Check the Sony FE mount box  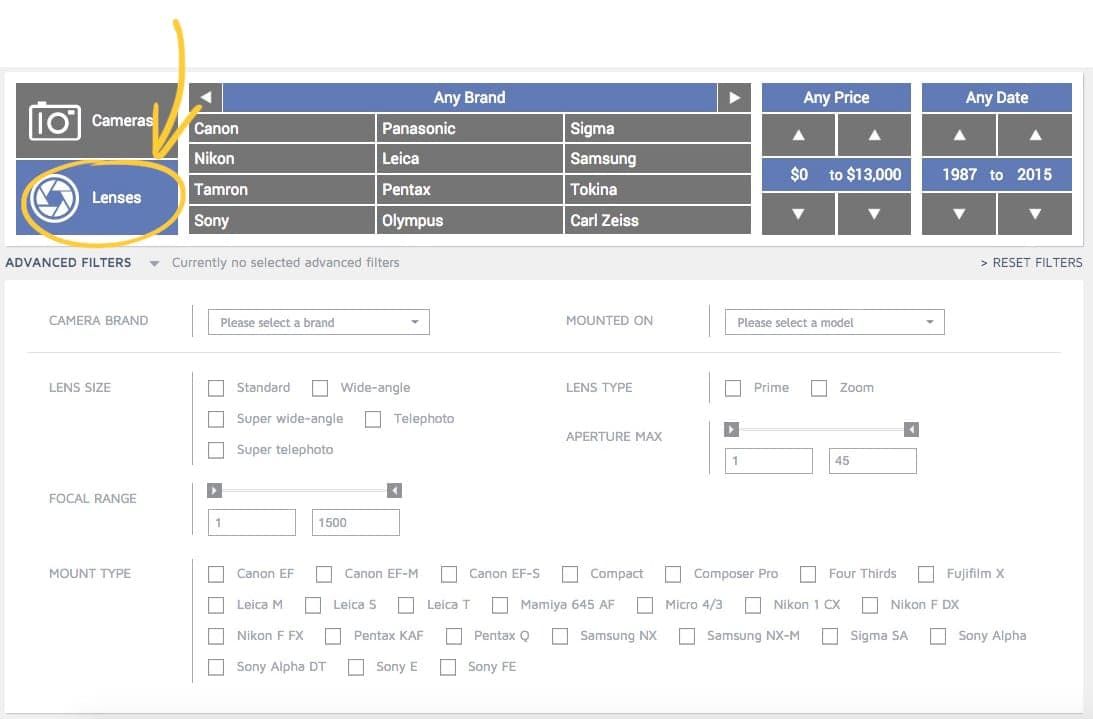point(448,667)
